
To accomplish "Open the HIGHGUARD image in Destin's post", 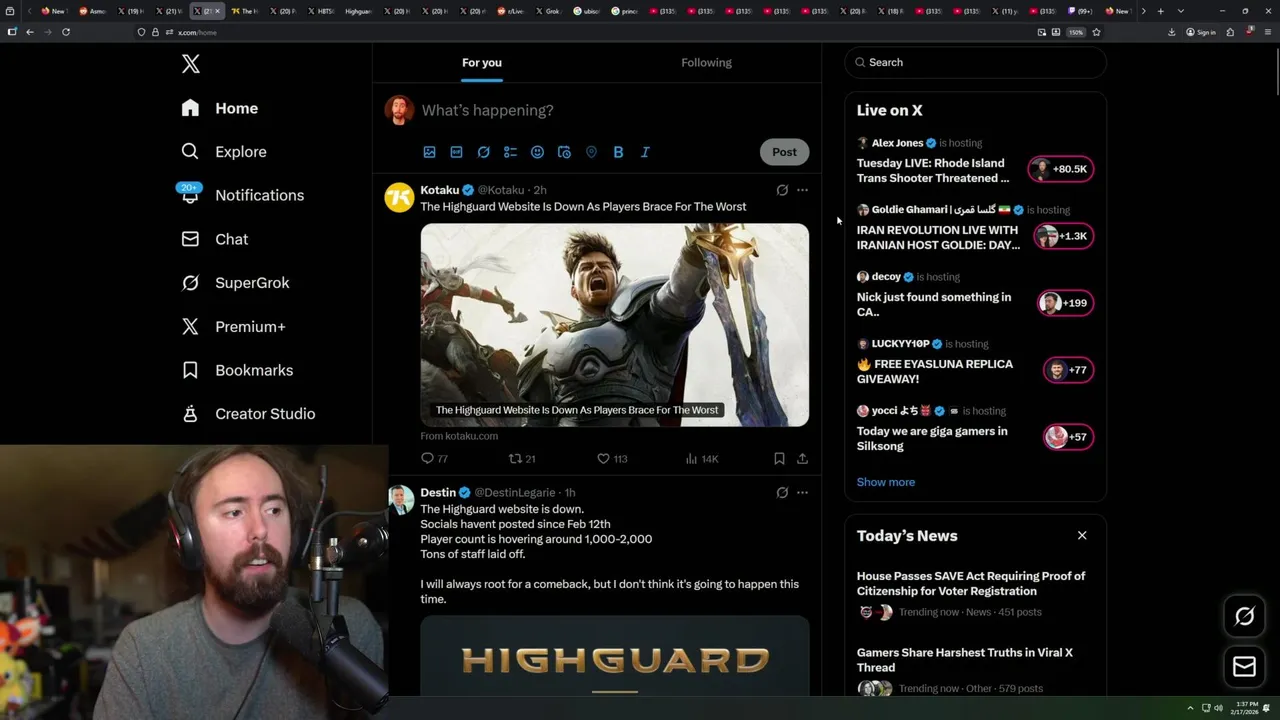I will [x=614, y=656].
